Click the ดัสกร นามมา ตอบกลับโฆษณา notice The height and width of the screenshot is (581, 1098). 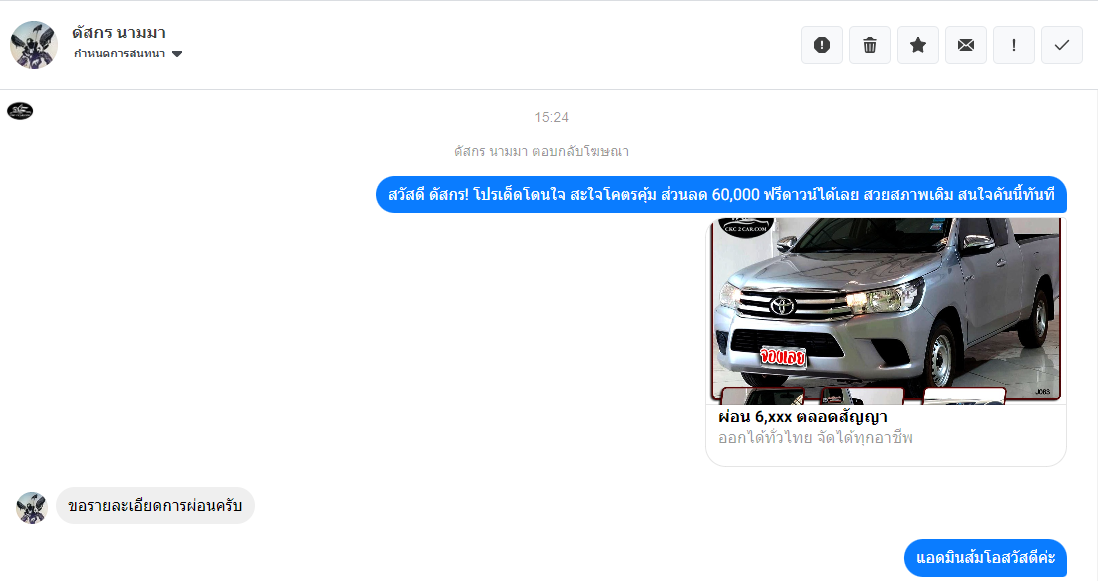click(541, 151)
